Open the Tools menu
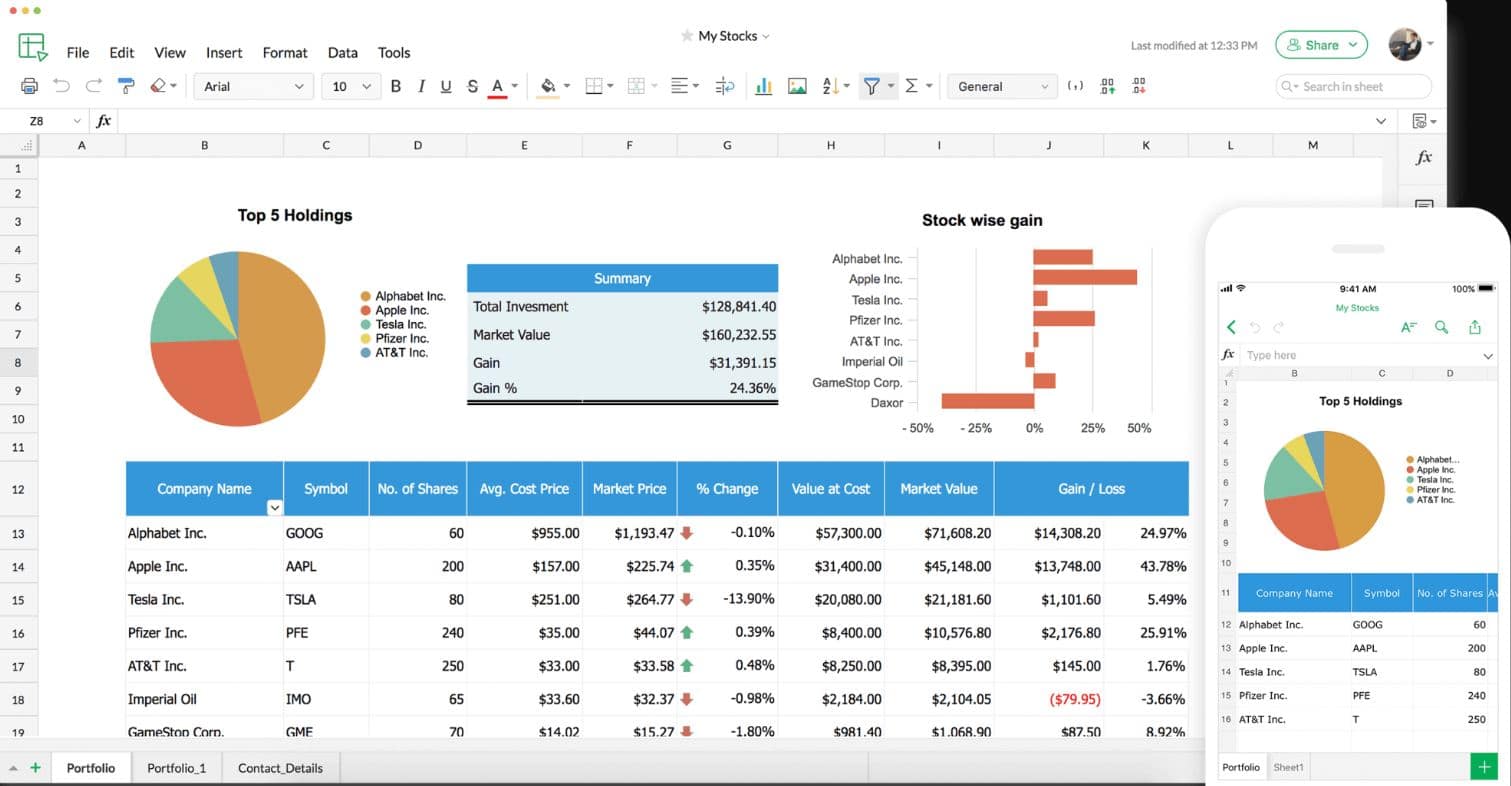The height and width of the screenshot is (786, 1511). (x=394, y=52)
